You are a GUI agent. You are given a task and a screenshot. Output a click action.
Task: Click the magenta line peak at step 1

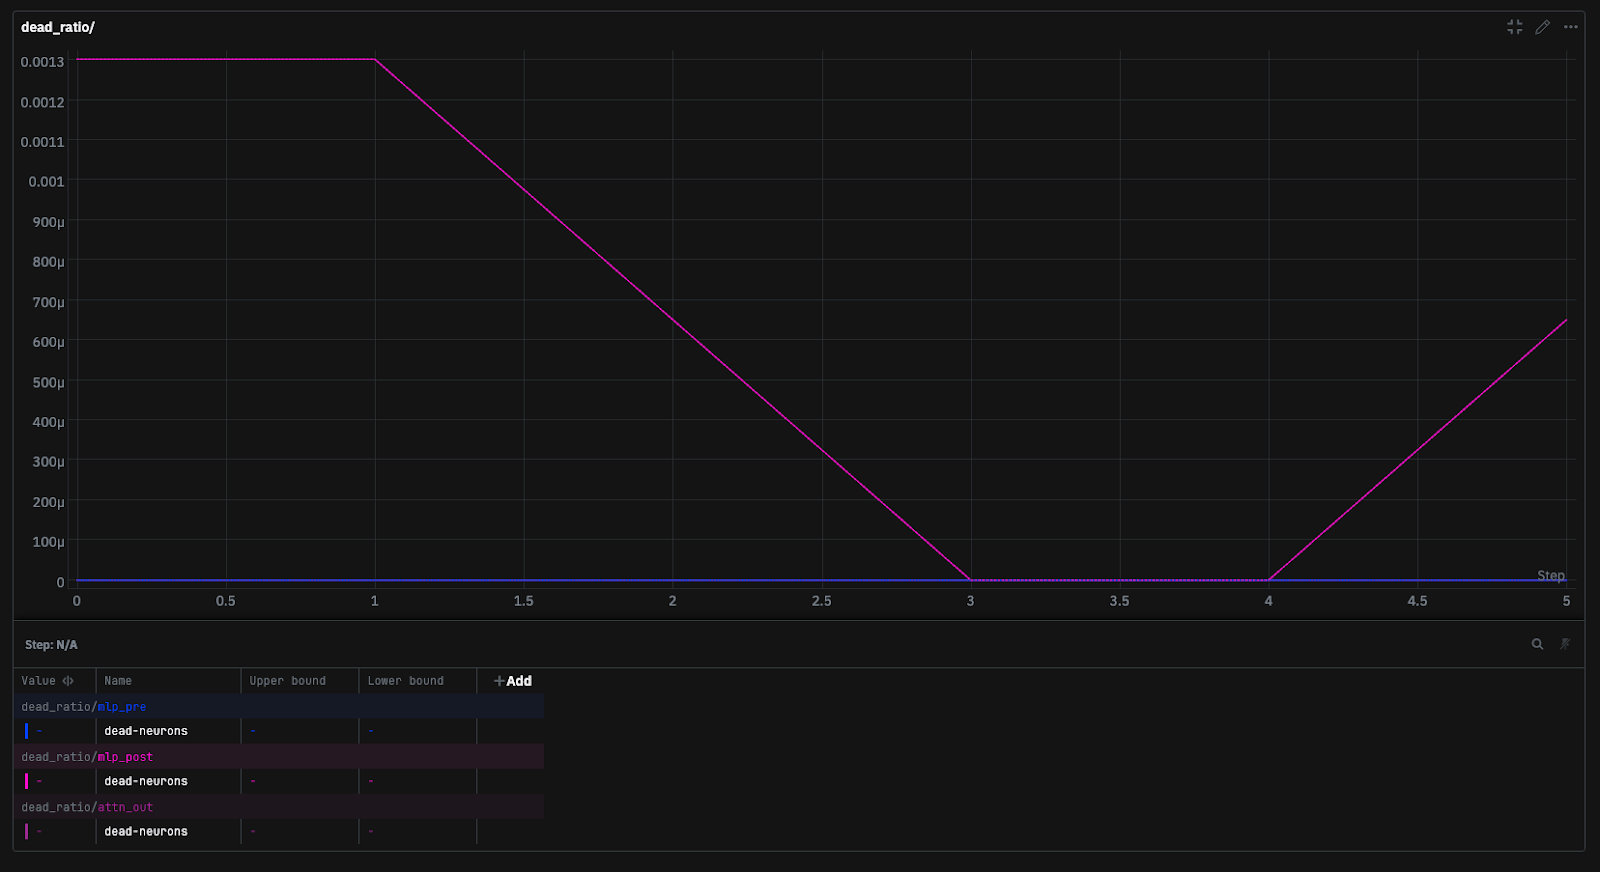click(375, 59)
